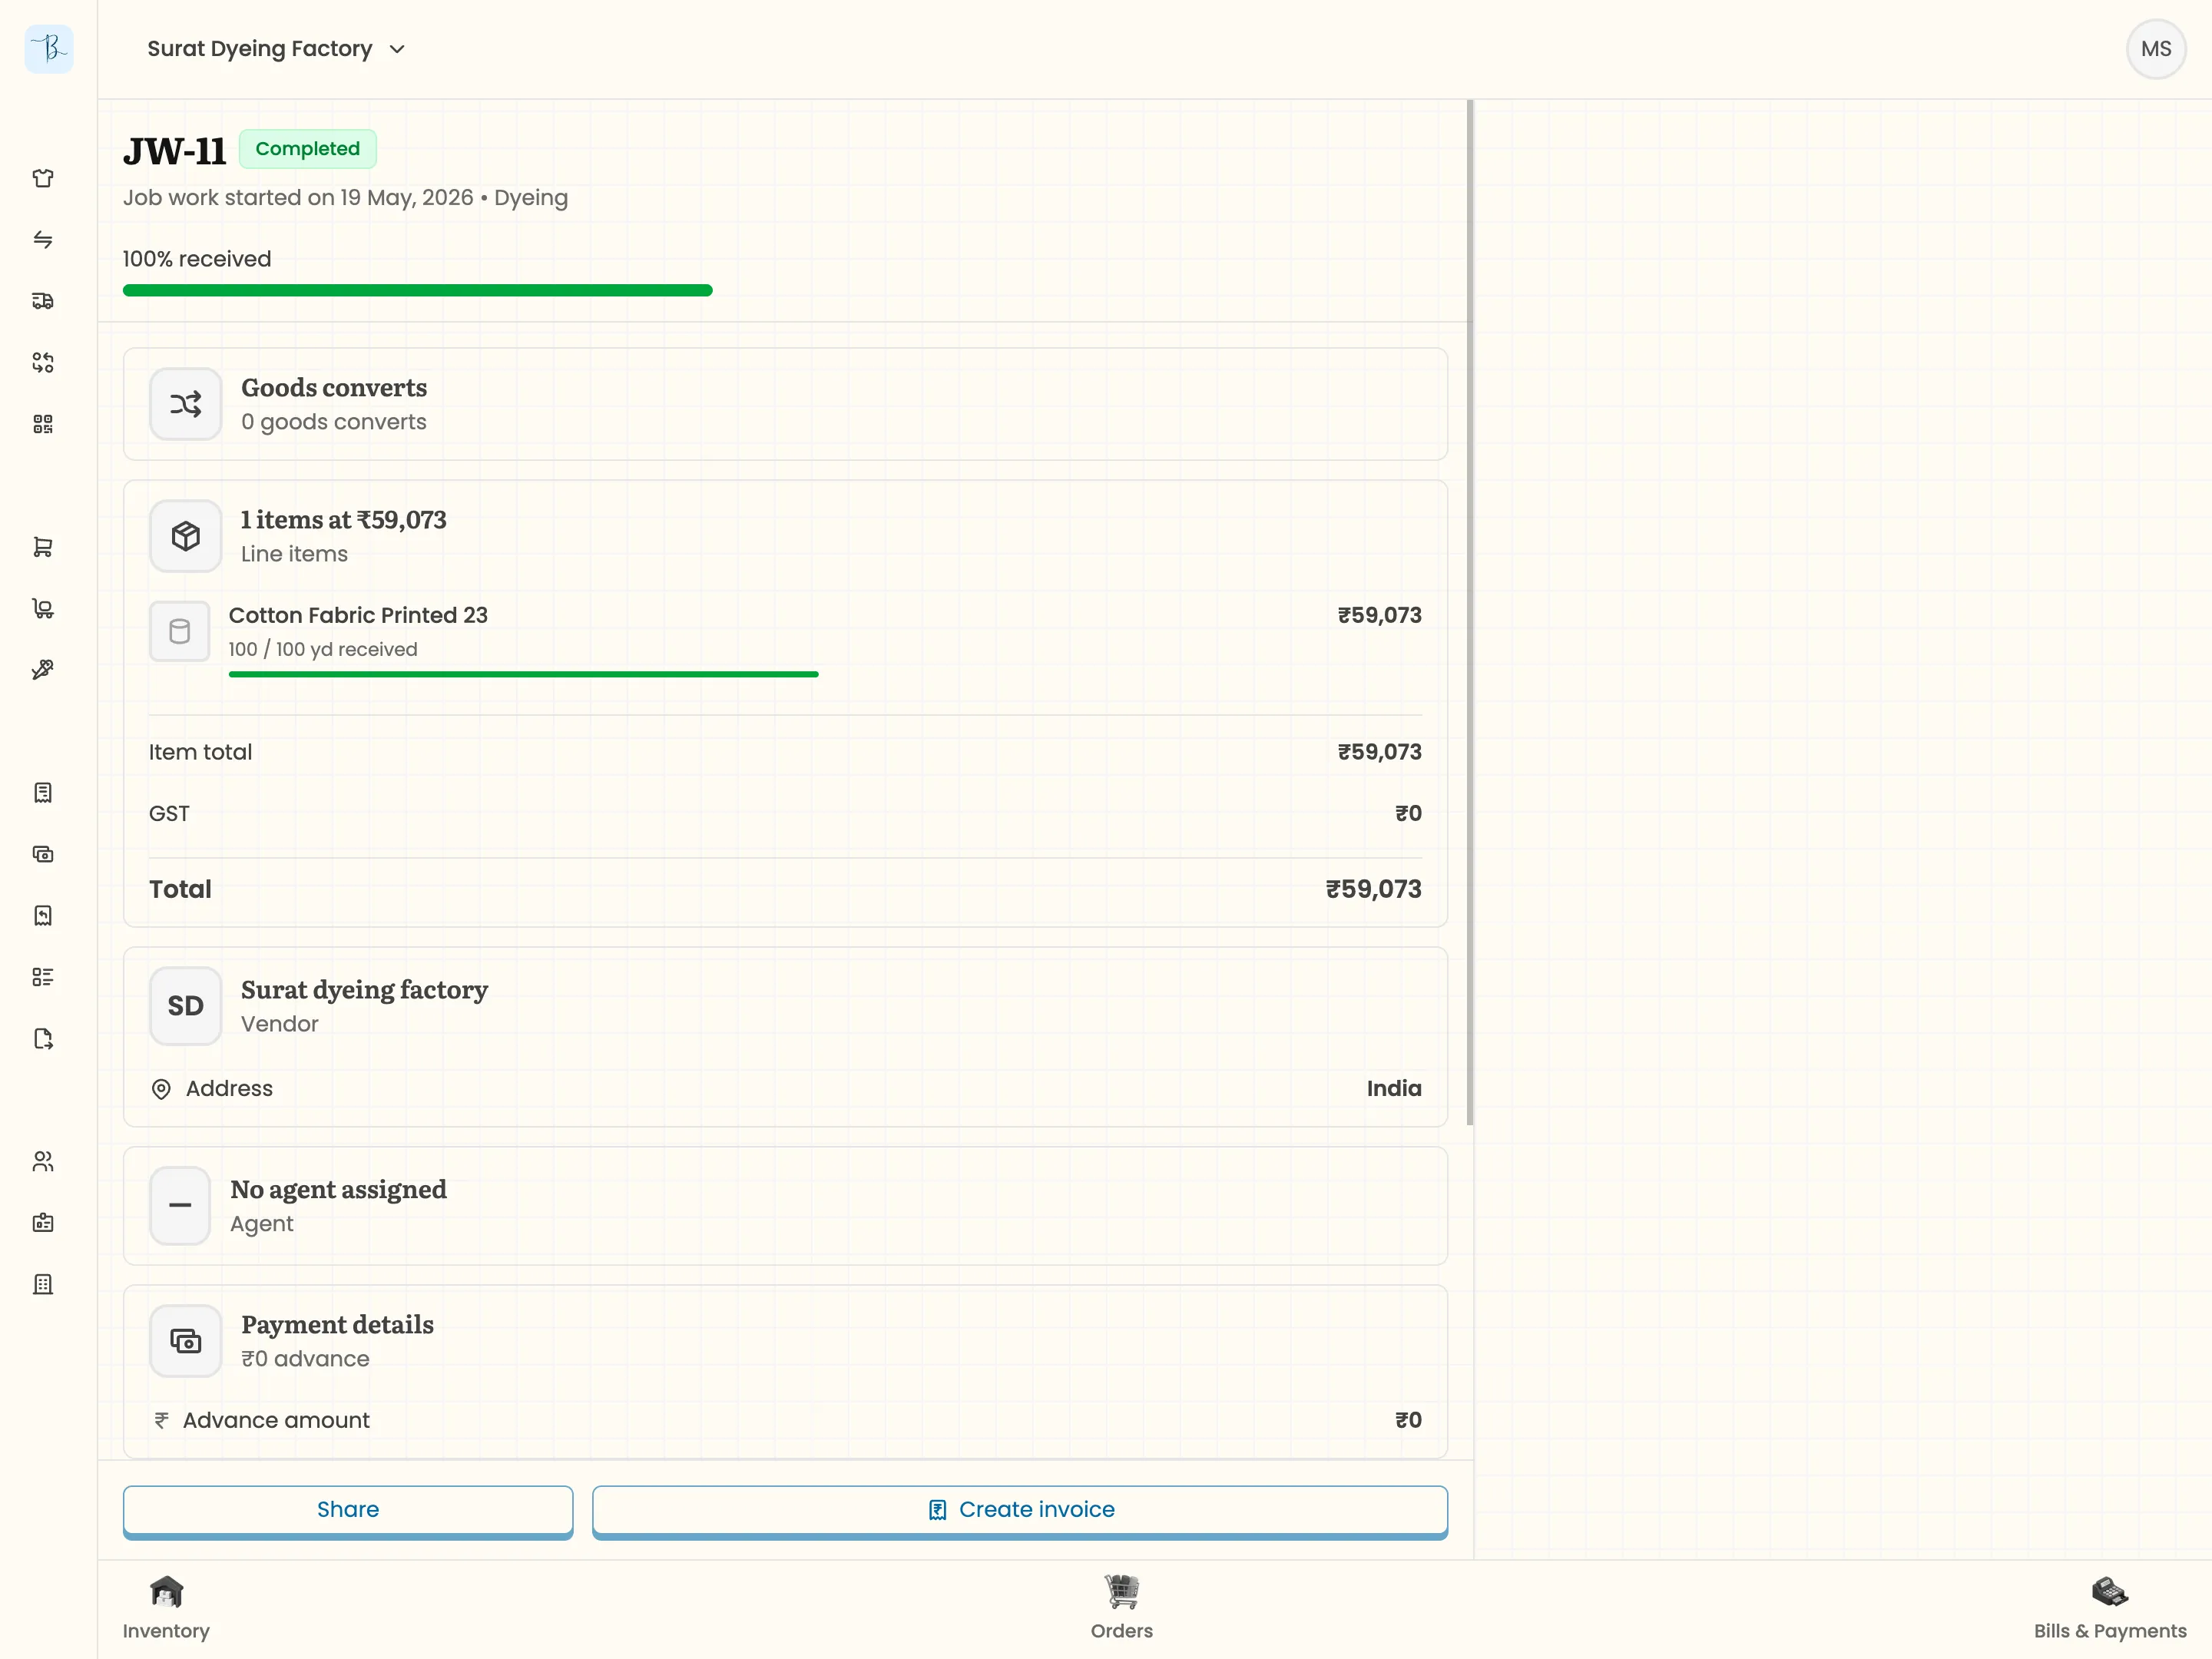Viewport: 2212px width, 1659px height.
Task: Switch to the Inventory tab
Action: [x=166, y=1608]
